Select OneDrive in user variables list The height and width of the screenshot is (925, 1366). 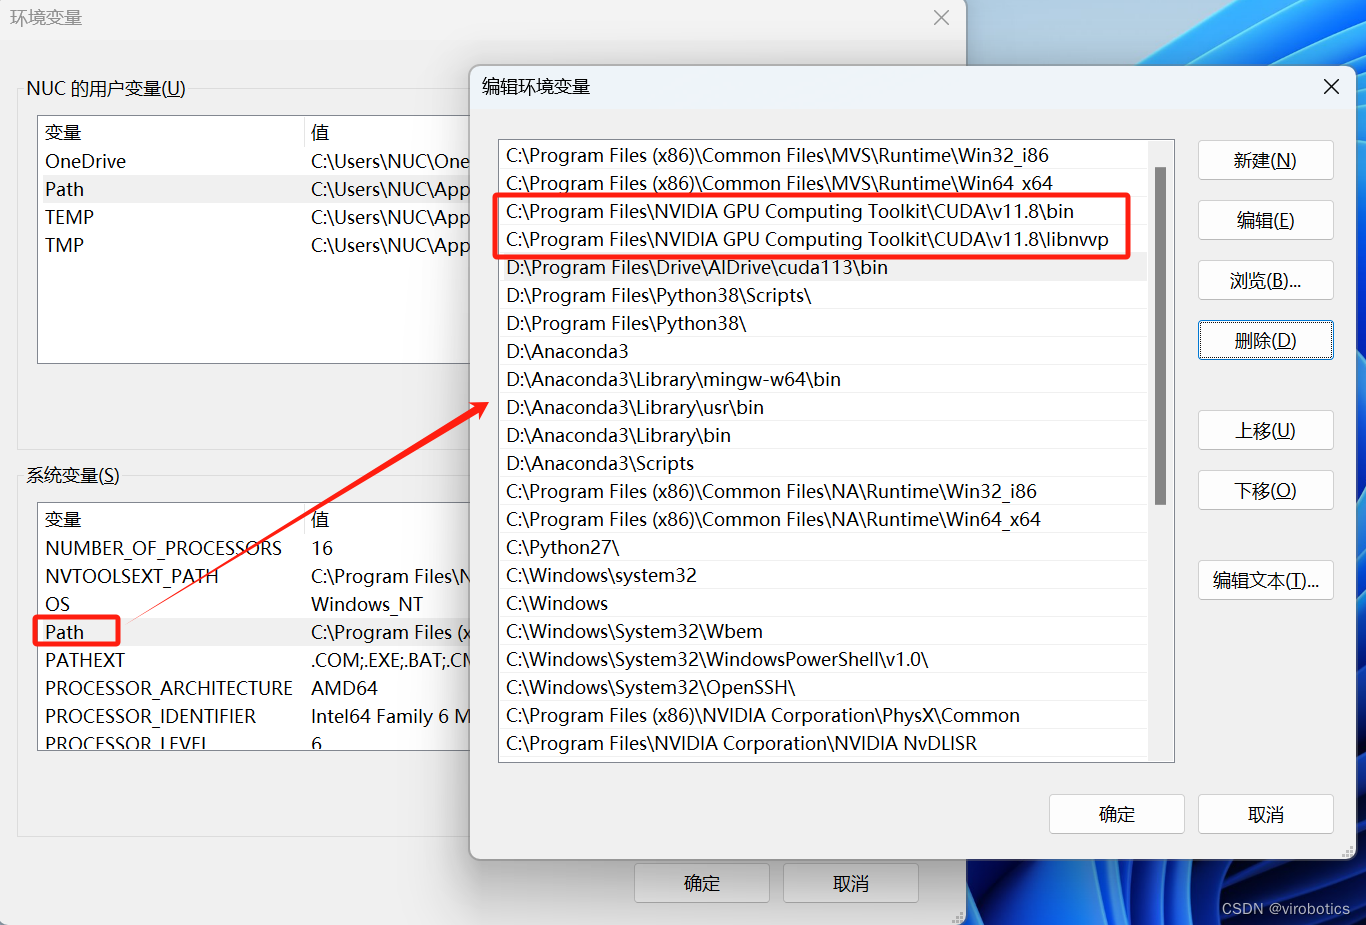pyautogui.click(x=254, y=161)
